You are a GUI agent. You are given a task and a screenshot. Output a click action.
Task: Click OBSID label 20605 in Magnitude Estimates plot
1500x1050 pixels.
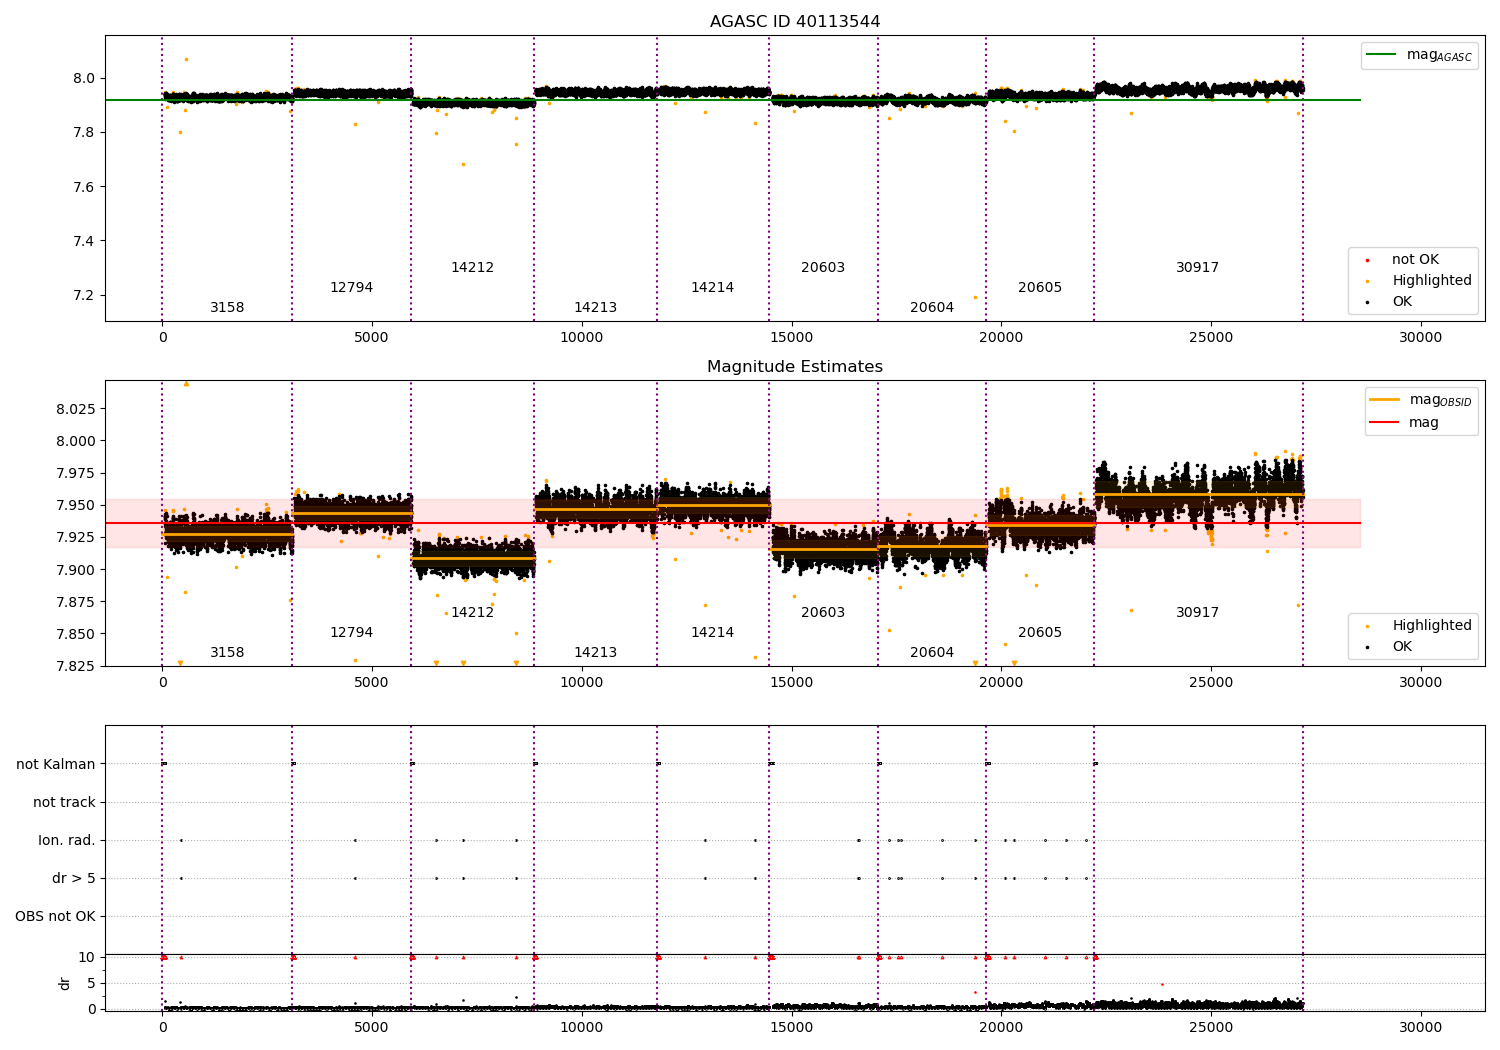(1040, 633)
